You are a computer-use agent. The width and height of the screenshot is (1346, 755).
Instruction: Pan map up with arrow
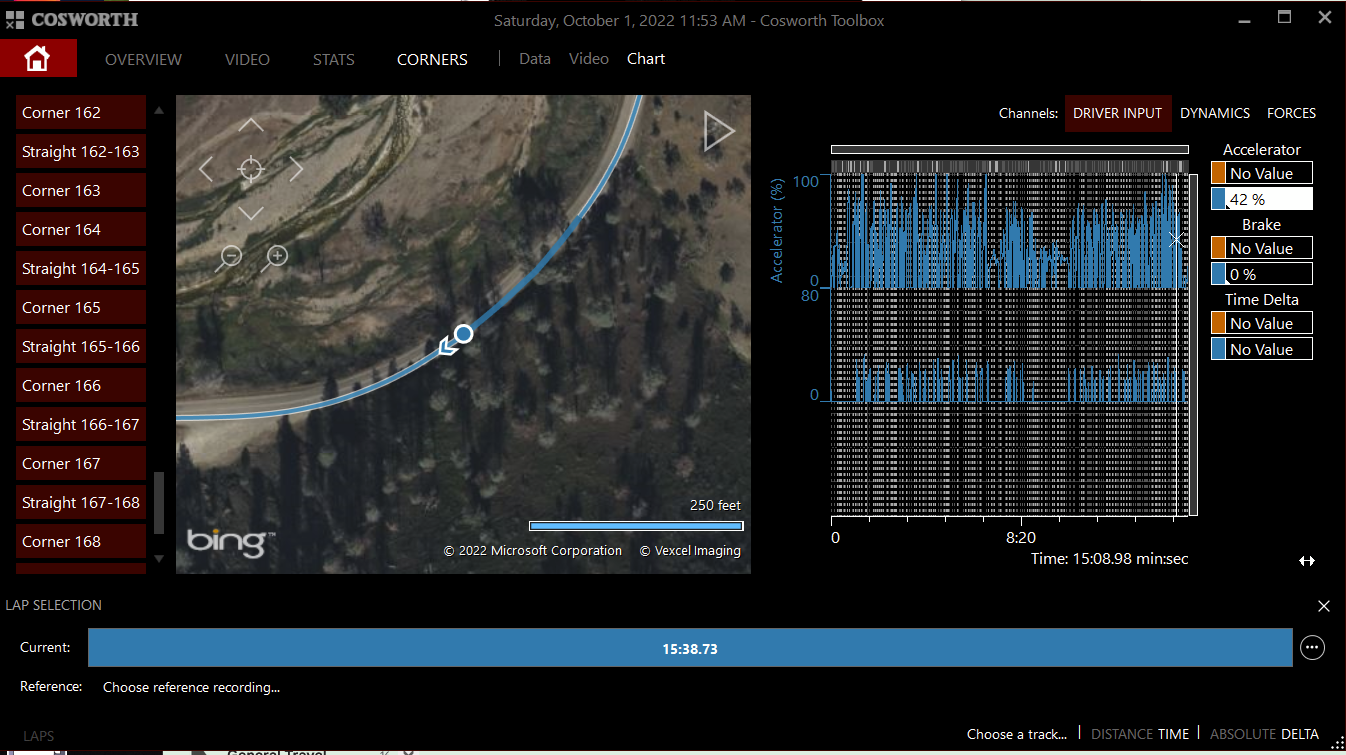(x=251, y=126)
